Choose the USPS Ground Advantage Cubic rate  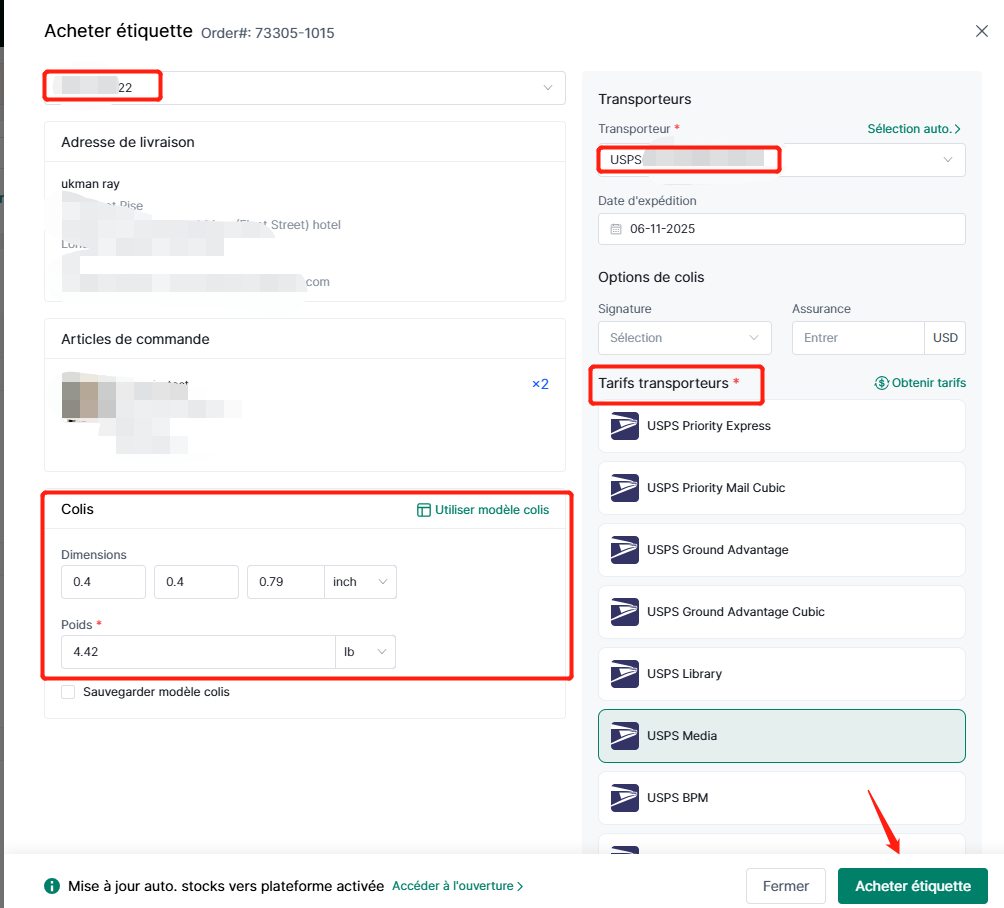781,612
